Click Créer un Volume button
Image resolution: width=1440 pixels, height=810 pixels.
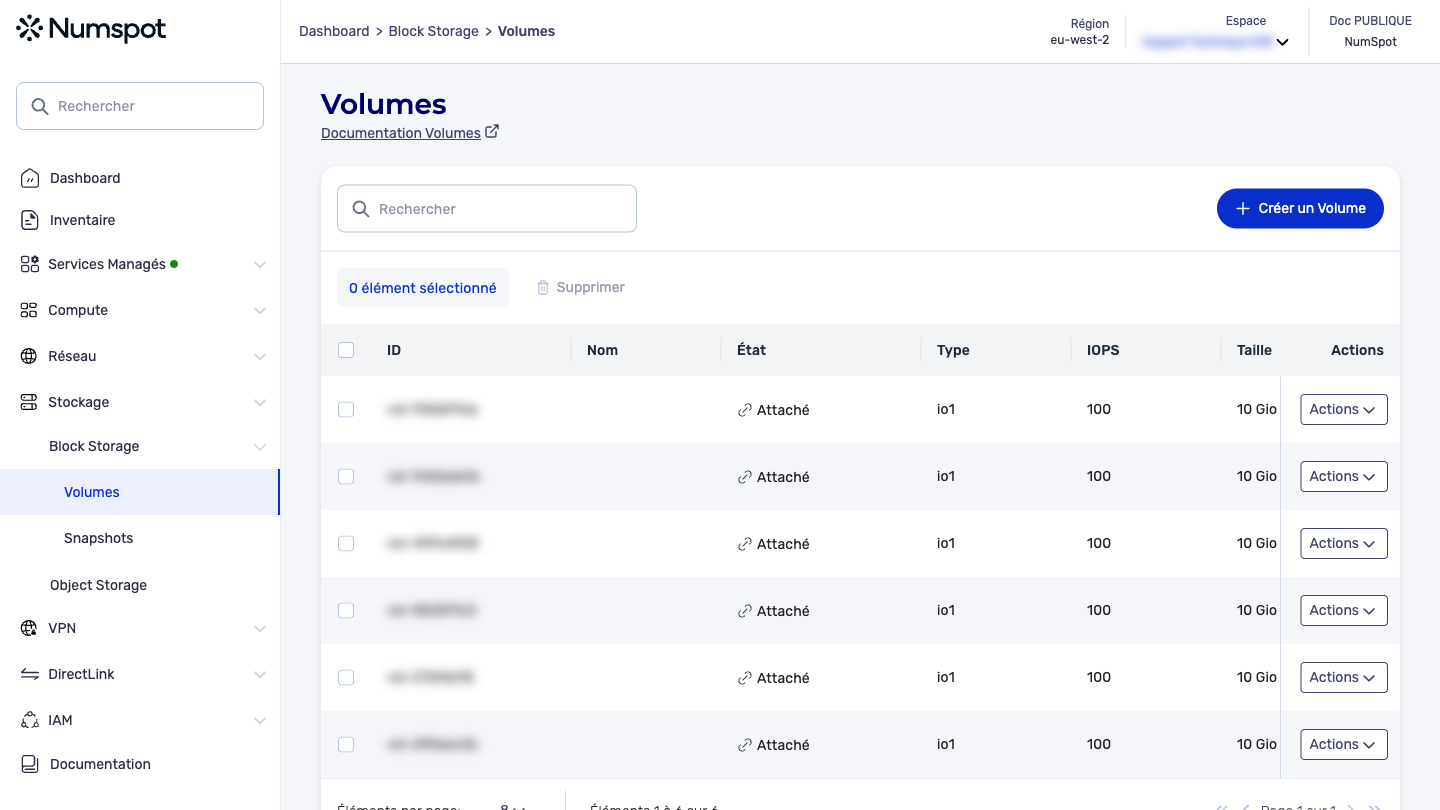click(1300, 208)
